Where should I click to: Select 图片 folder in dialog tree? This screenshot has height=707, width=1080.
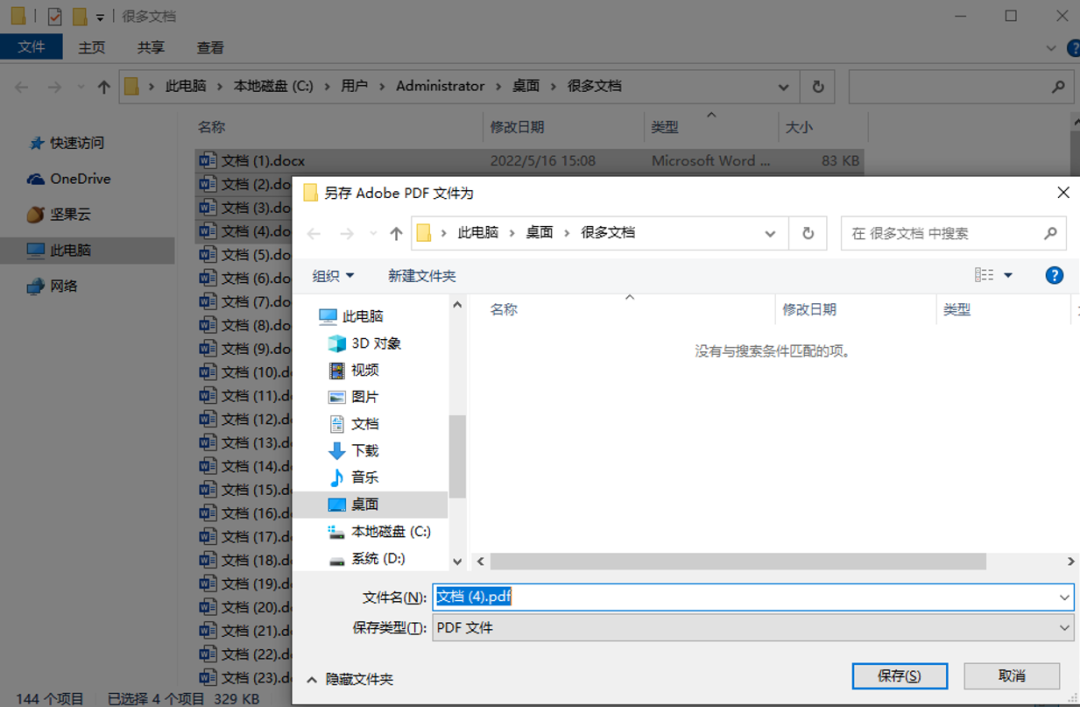click(x=364, y=397)
